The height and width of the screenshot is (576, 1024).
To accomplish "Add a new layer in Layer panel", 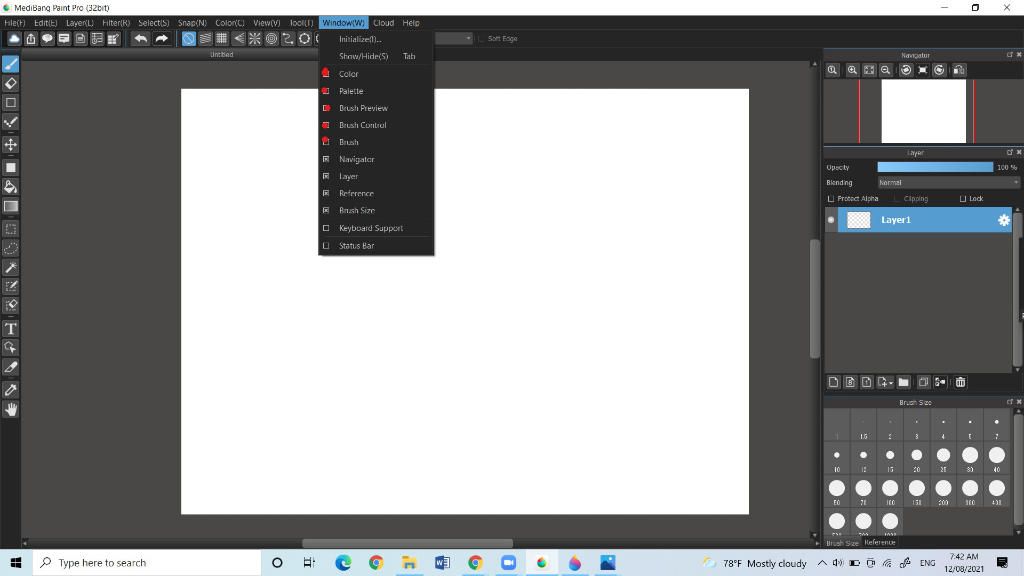I will pos(833,382).
